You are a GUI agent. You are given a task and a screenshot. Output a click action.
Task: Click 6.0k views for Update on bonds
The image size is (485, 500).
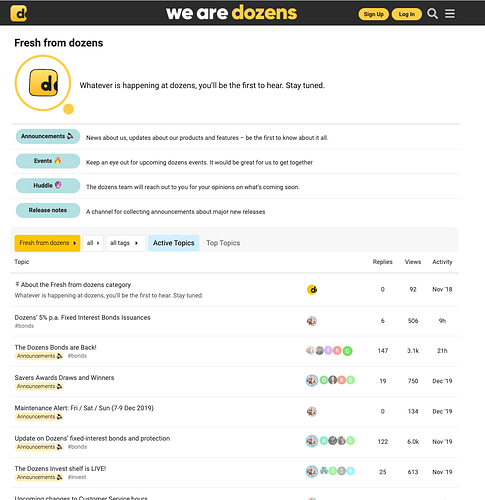tap(413, 442)
